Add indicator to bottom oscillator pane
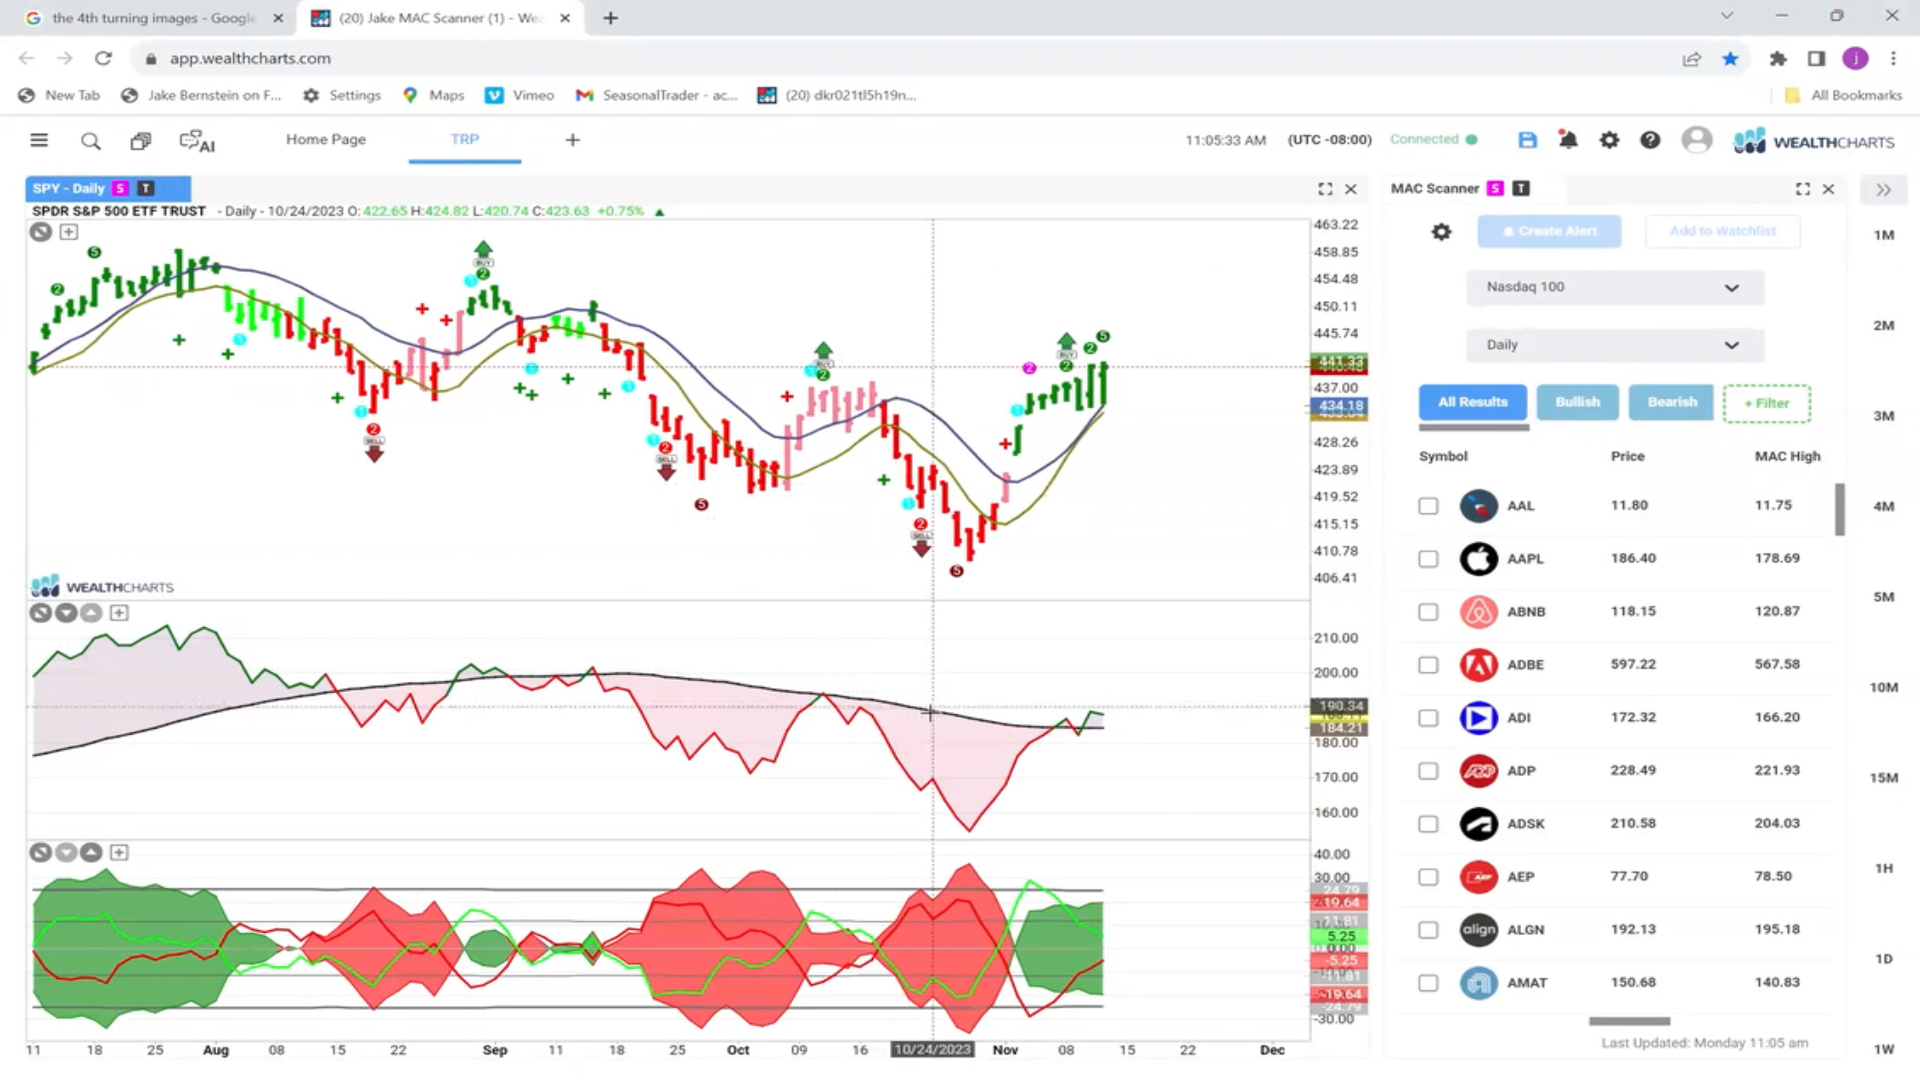The image size is (1920, 1080). [x=119, y=853]
